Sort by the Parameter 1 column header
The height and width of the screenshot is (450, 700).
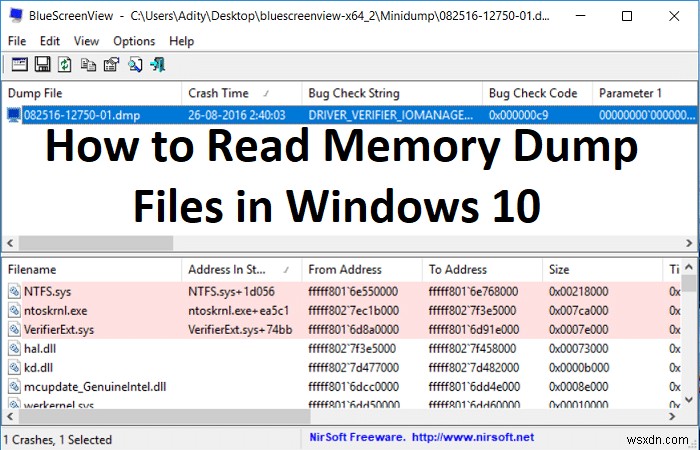click(x=645, y=93)
